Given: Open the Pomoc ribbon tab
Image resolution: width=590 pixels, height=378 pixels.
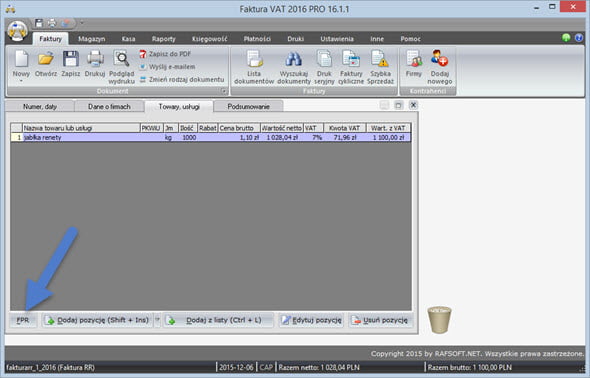Looking at the screenshot, I should tap(411, 39).
